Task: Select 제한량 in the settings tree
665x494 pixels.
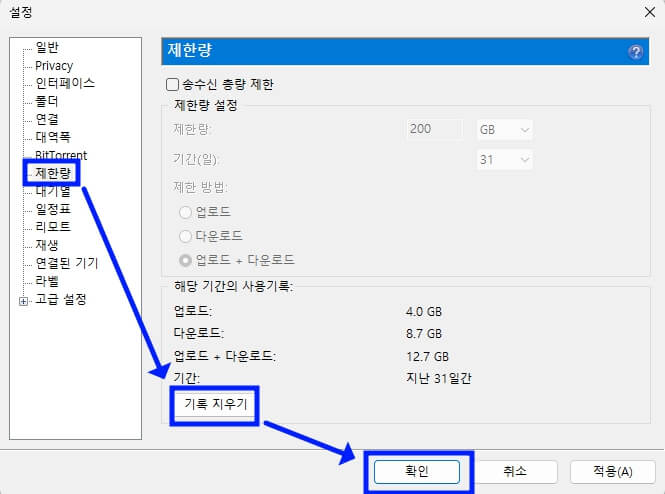Action: click(53, 173)
